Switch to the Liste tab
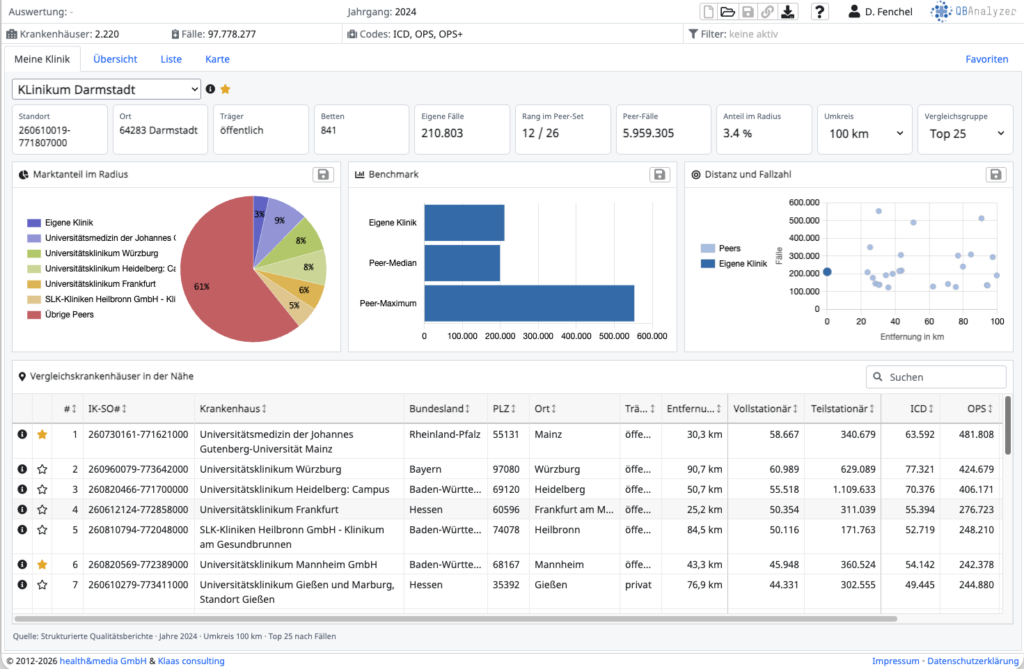The image size is (1024, 669). click(x=171, y=59)
